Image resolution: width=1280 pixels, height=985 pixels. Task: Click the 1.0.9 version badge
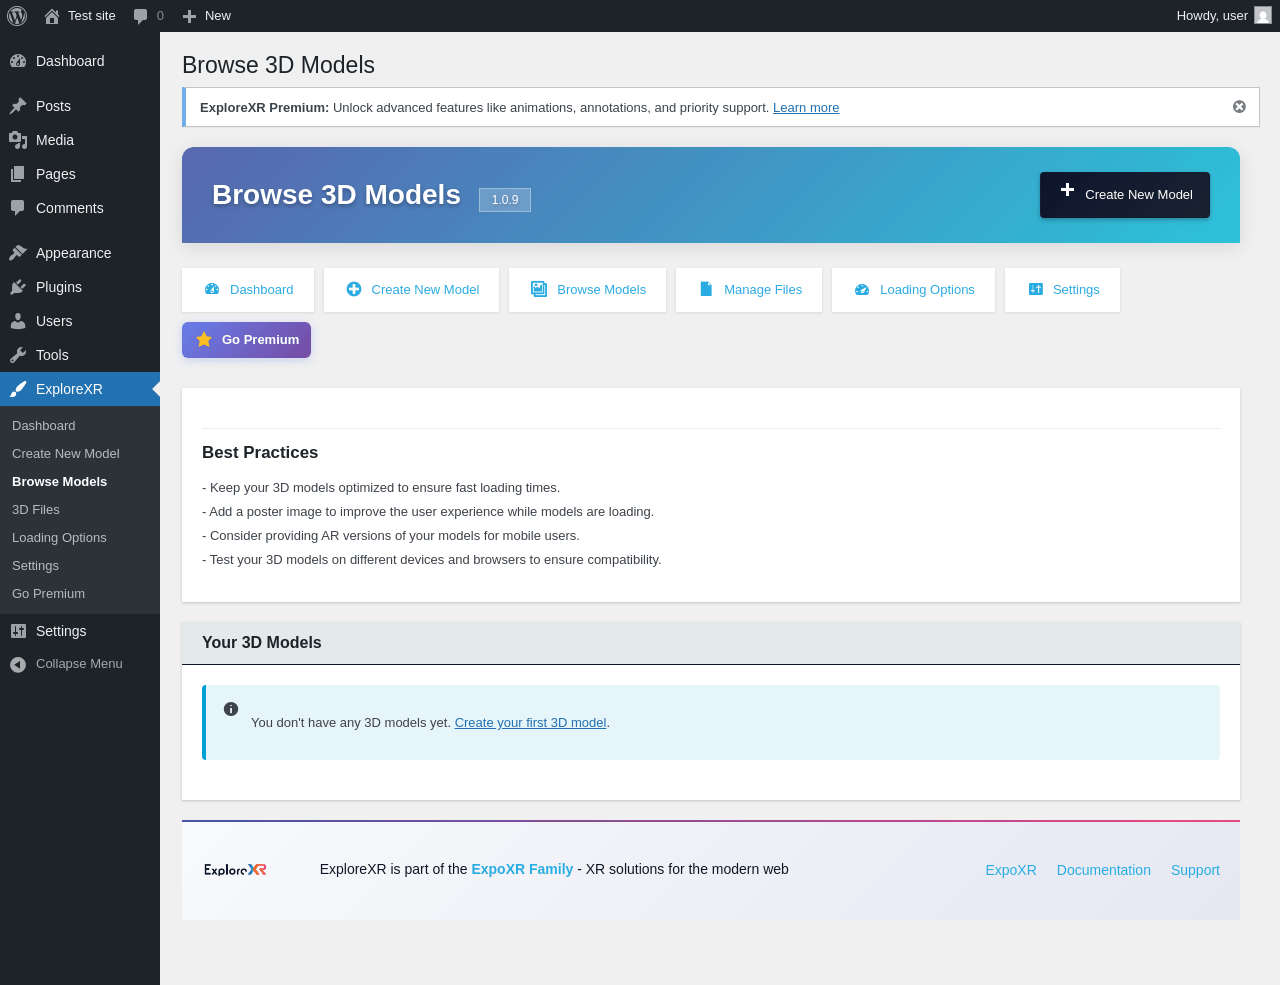[505, 200]
